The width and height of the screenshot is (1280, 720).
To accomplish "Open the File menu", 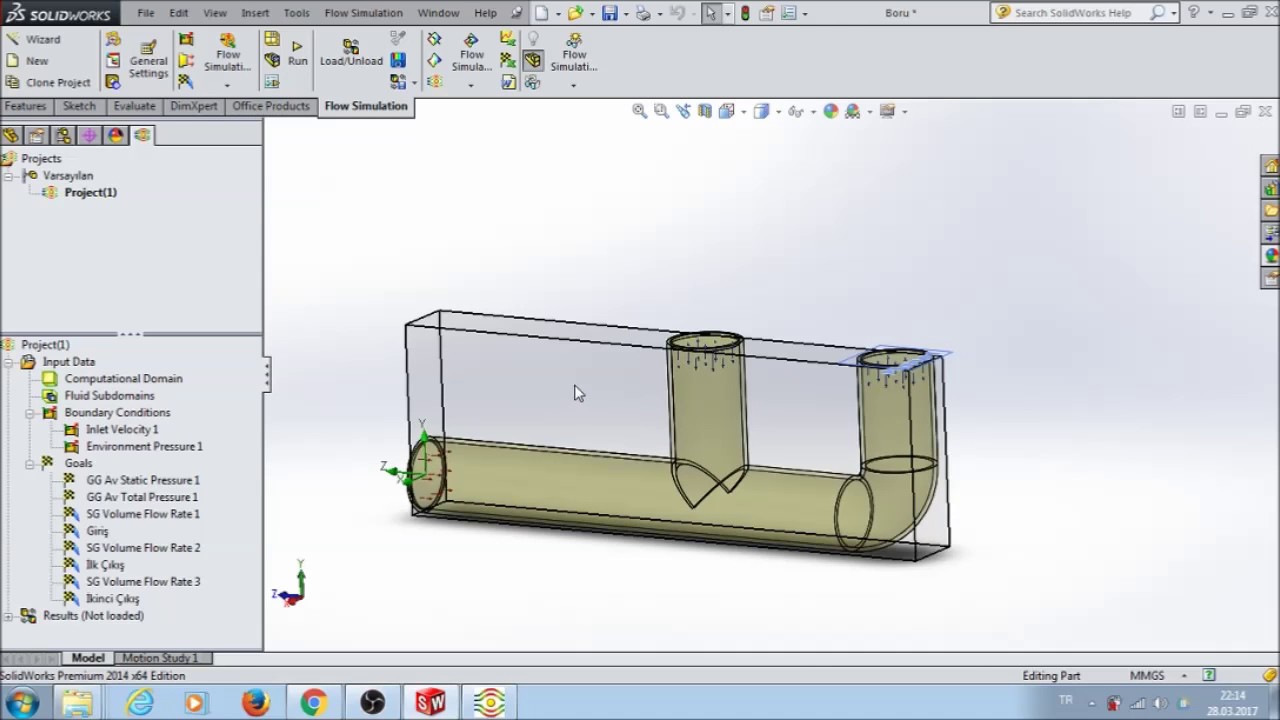I will click(x=146, y=13).
